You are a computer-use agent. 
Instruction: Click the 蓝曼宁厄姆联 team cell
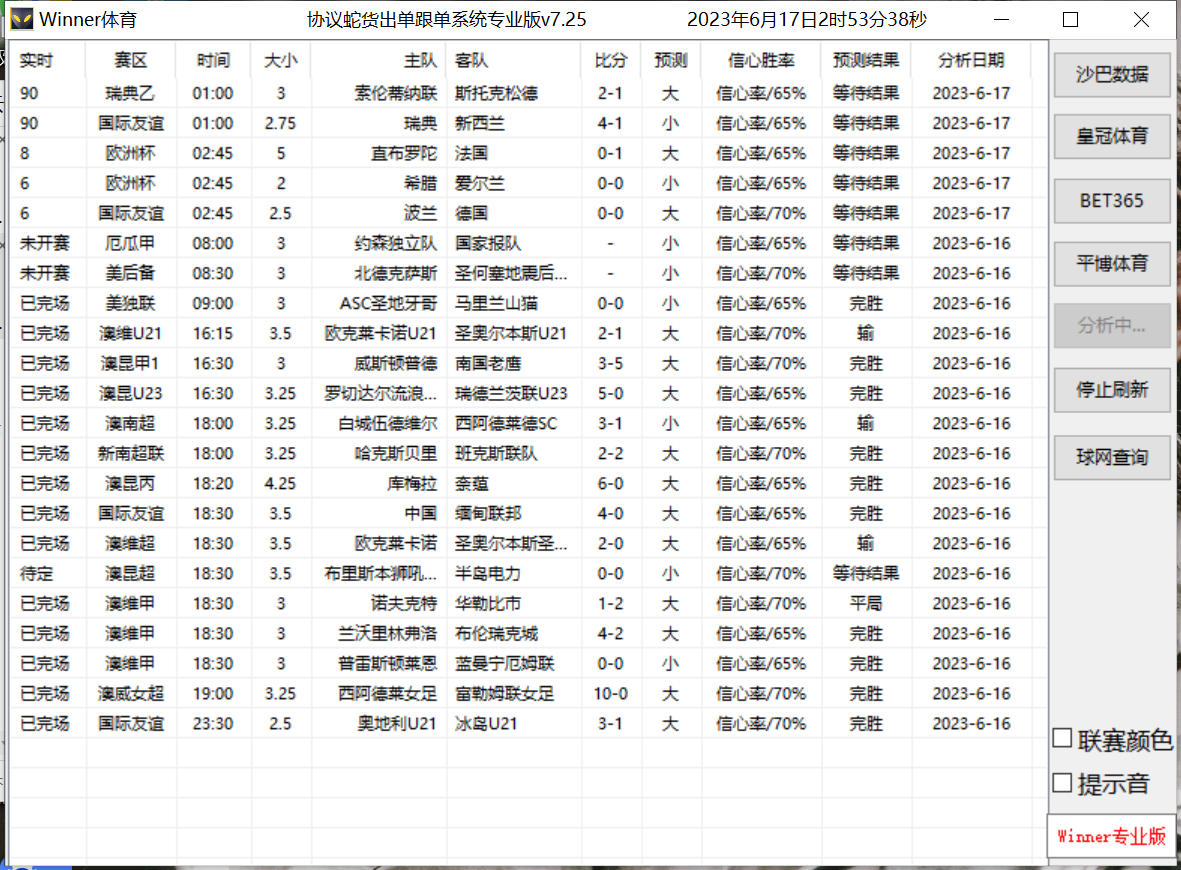pos(504,664)
